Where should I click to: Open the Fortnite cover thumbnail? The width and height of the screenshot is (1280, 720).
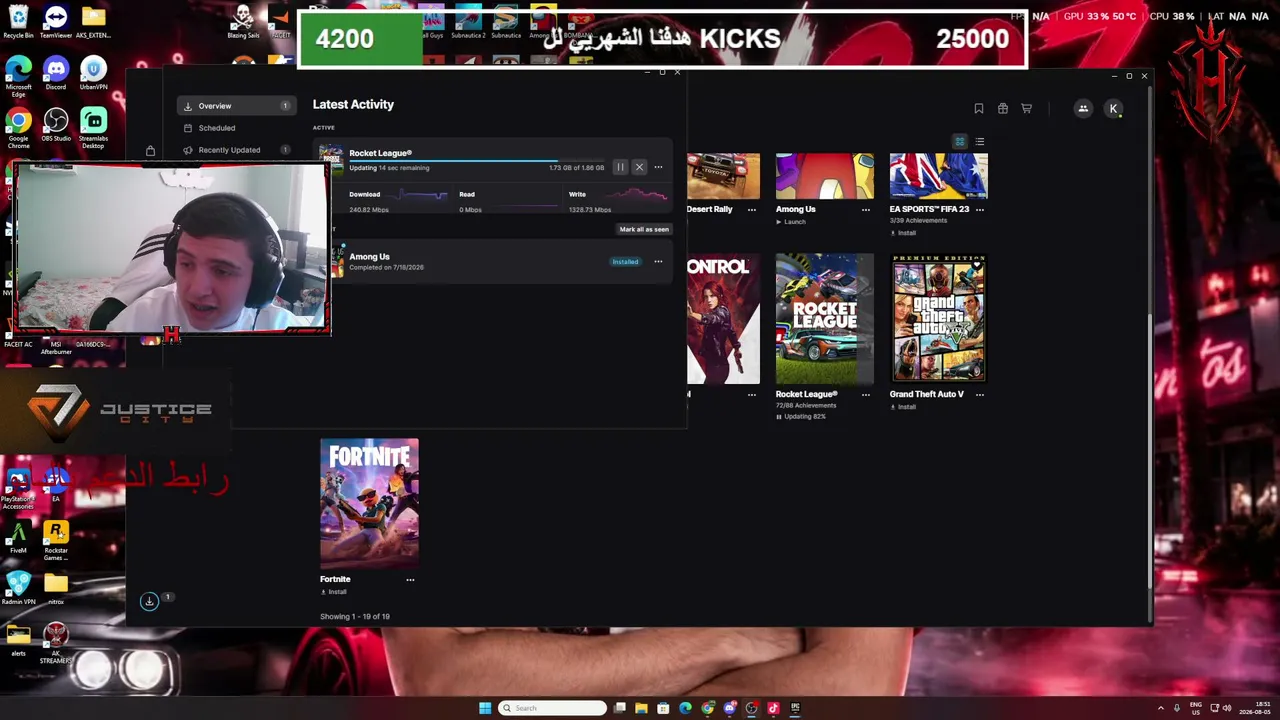(x=369, y=503)
